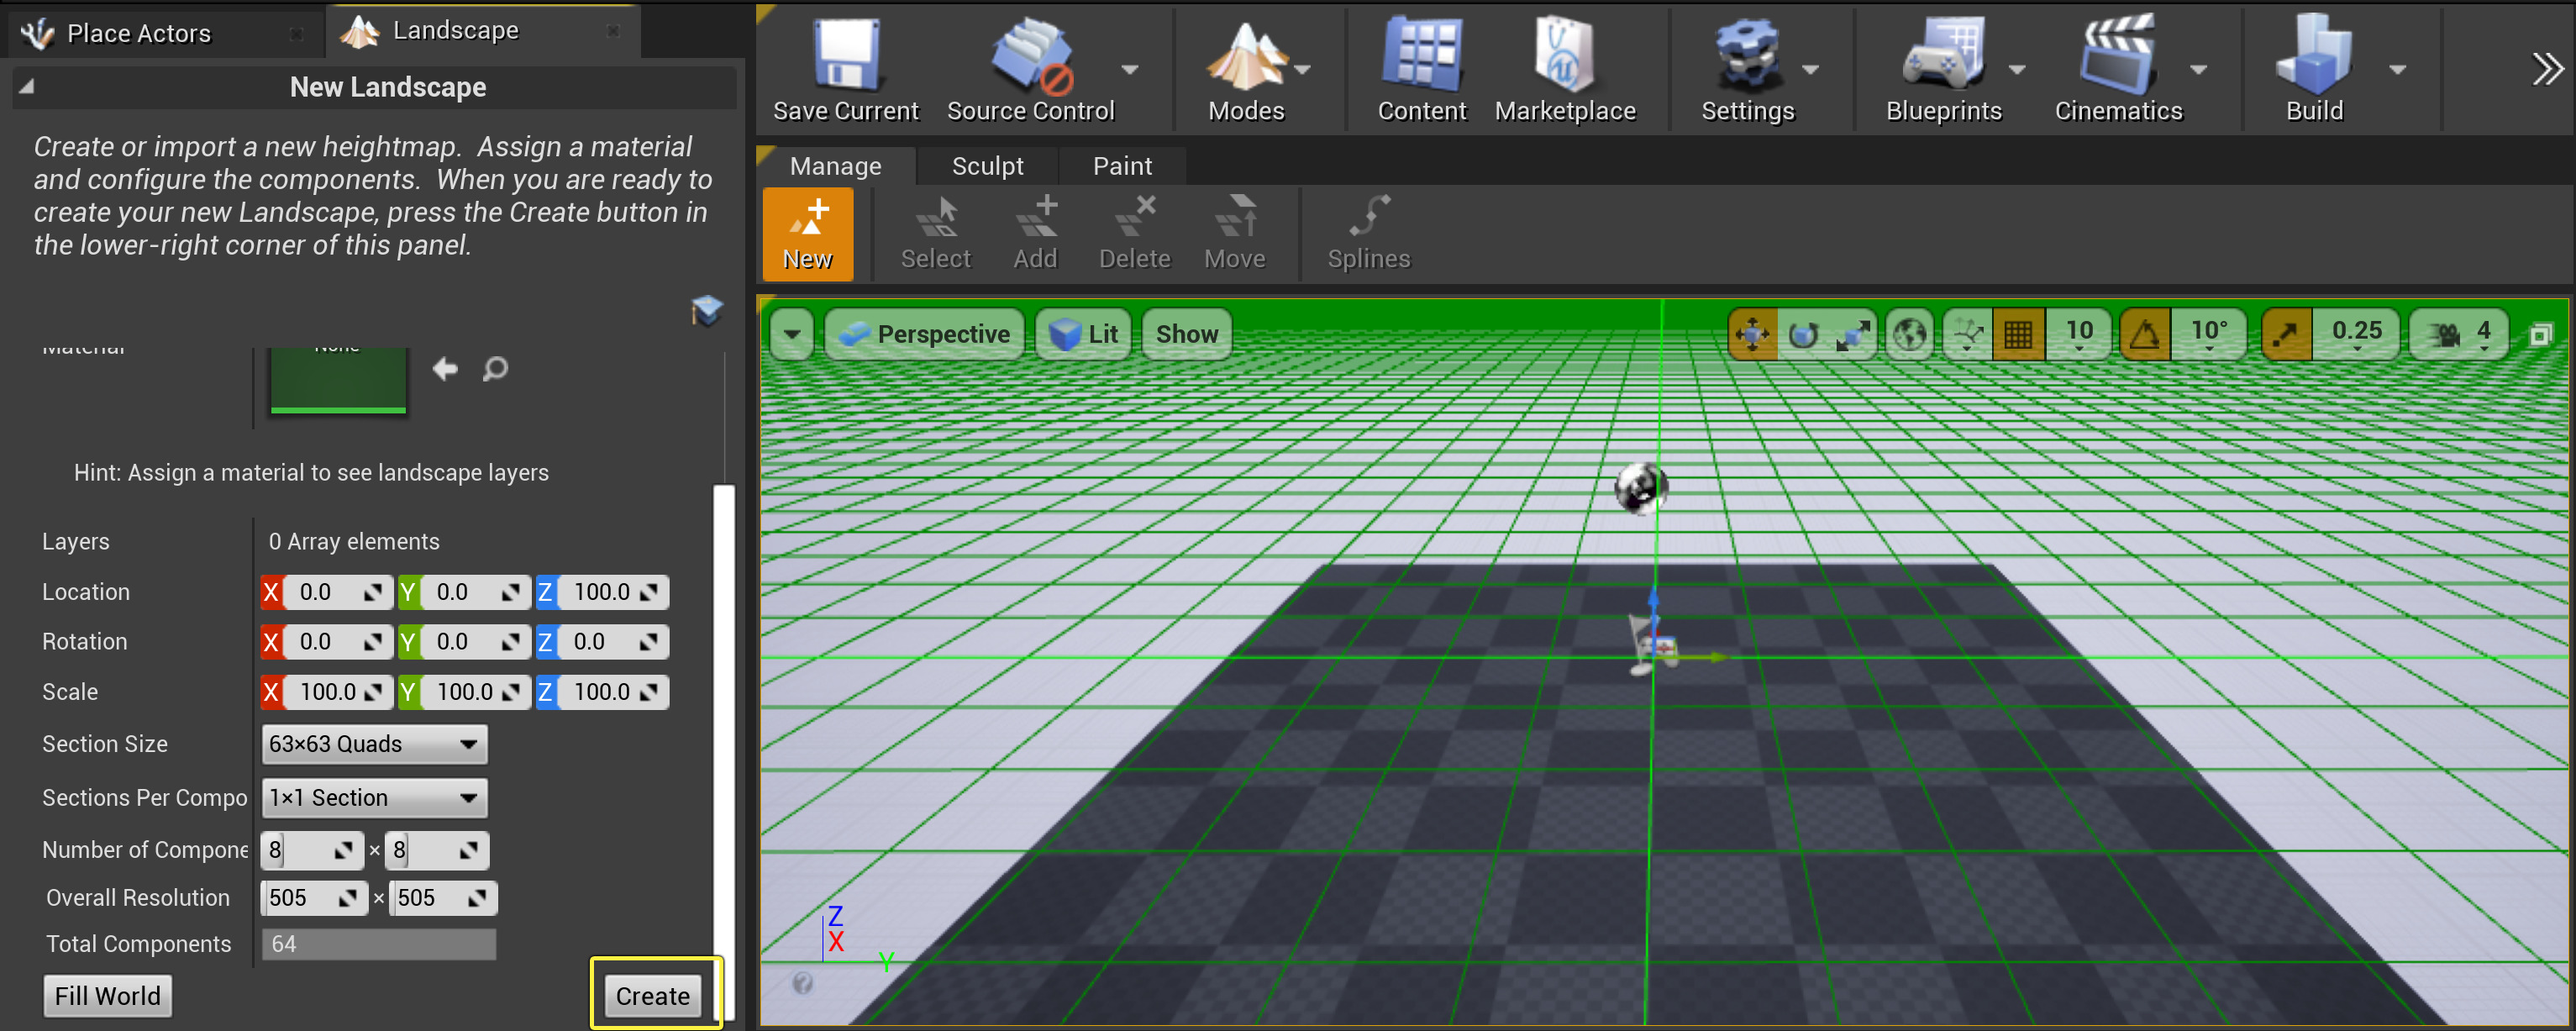
Task: Click the Save Current floppy icon
Action: [845, 55]
